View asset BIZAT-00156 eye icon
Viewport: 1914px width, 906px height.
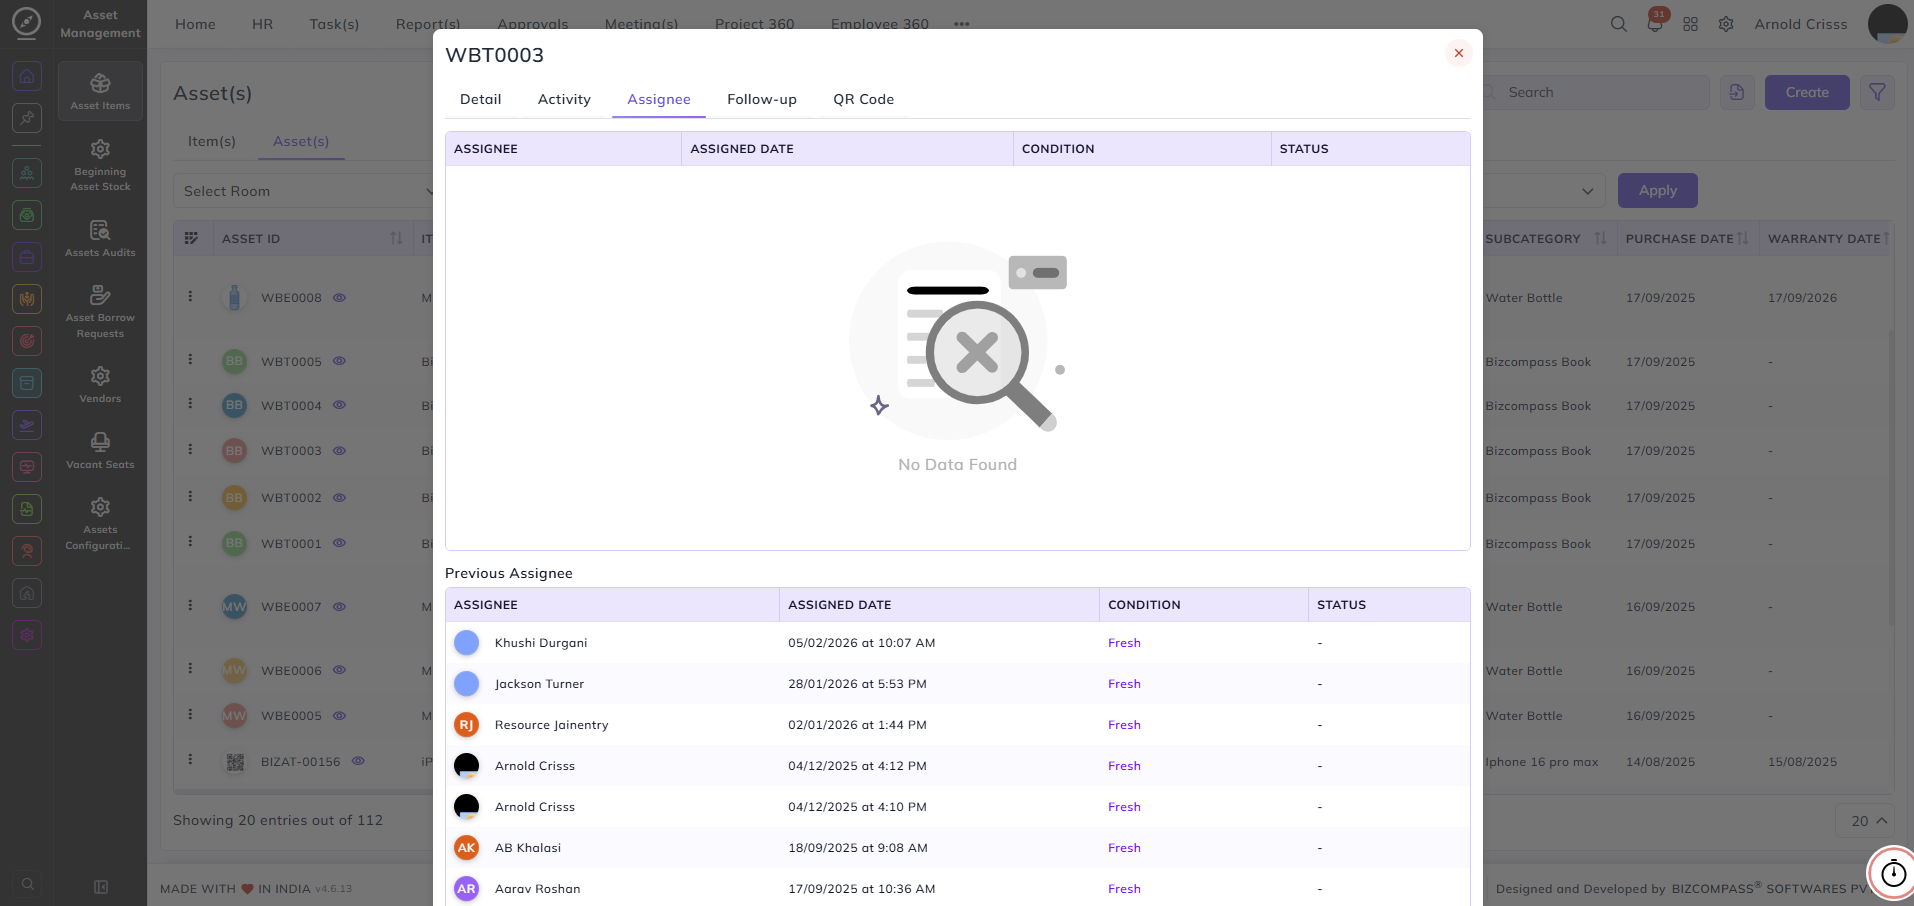(358, 761)
